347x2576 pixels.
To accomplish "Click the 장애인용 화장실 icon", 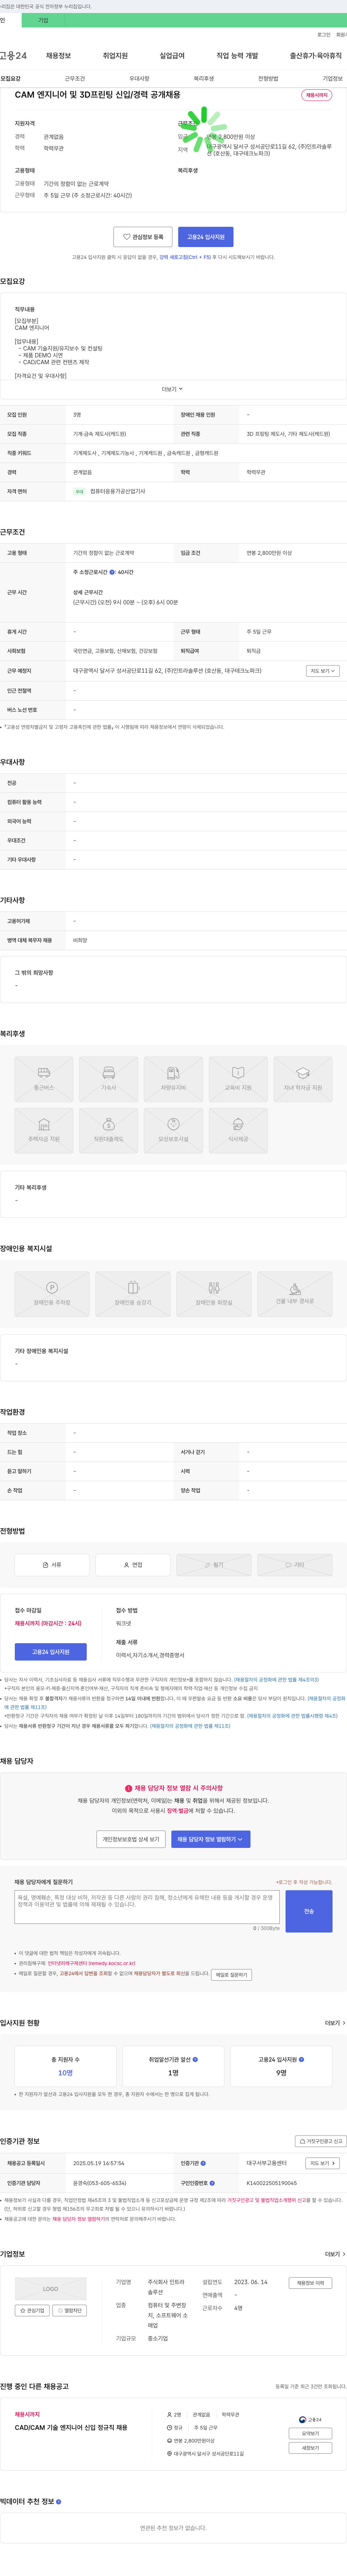I will (x=214, y=1295).
